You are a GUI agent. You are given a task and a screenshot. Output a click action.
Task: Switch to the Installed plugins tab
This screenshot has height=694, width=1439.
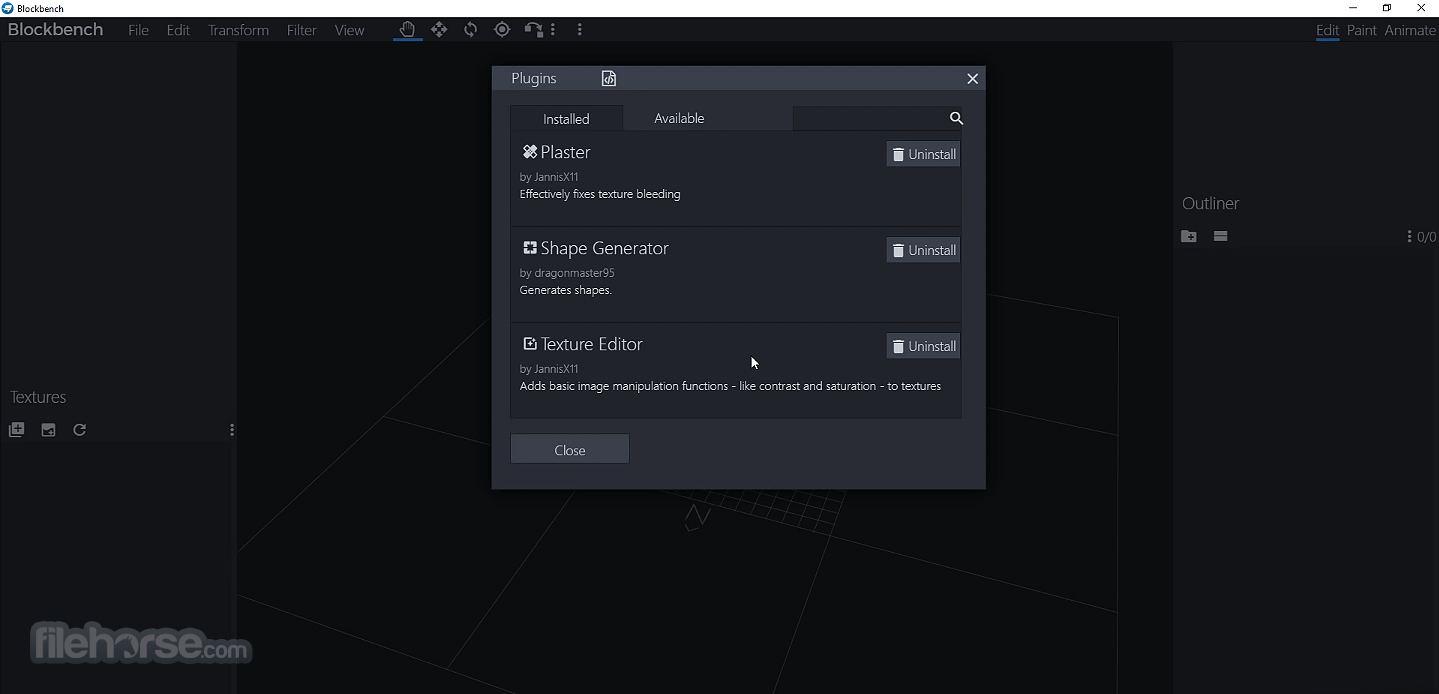pos(566,118)
